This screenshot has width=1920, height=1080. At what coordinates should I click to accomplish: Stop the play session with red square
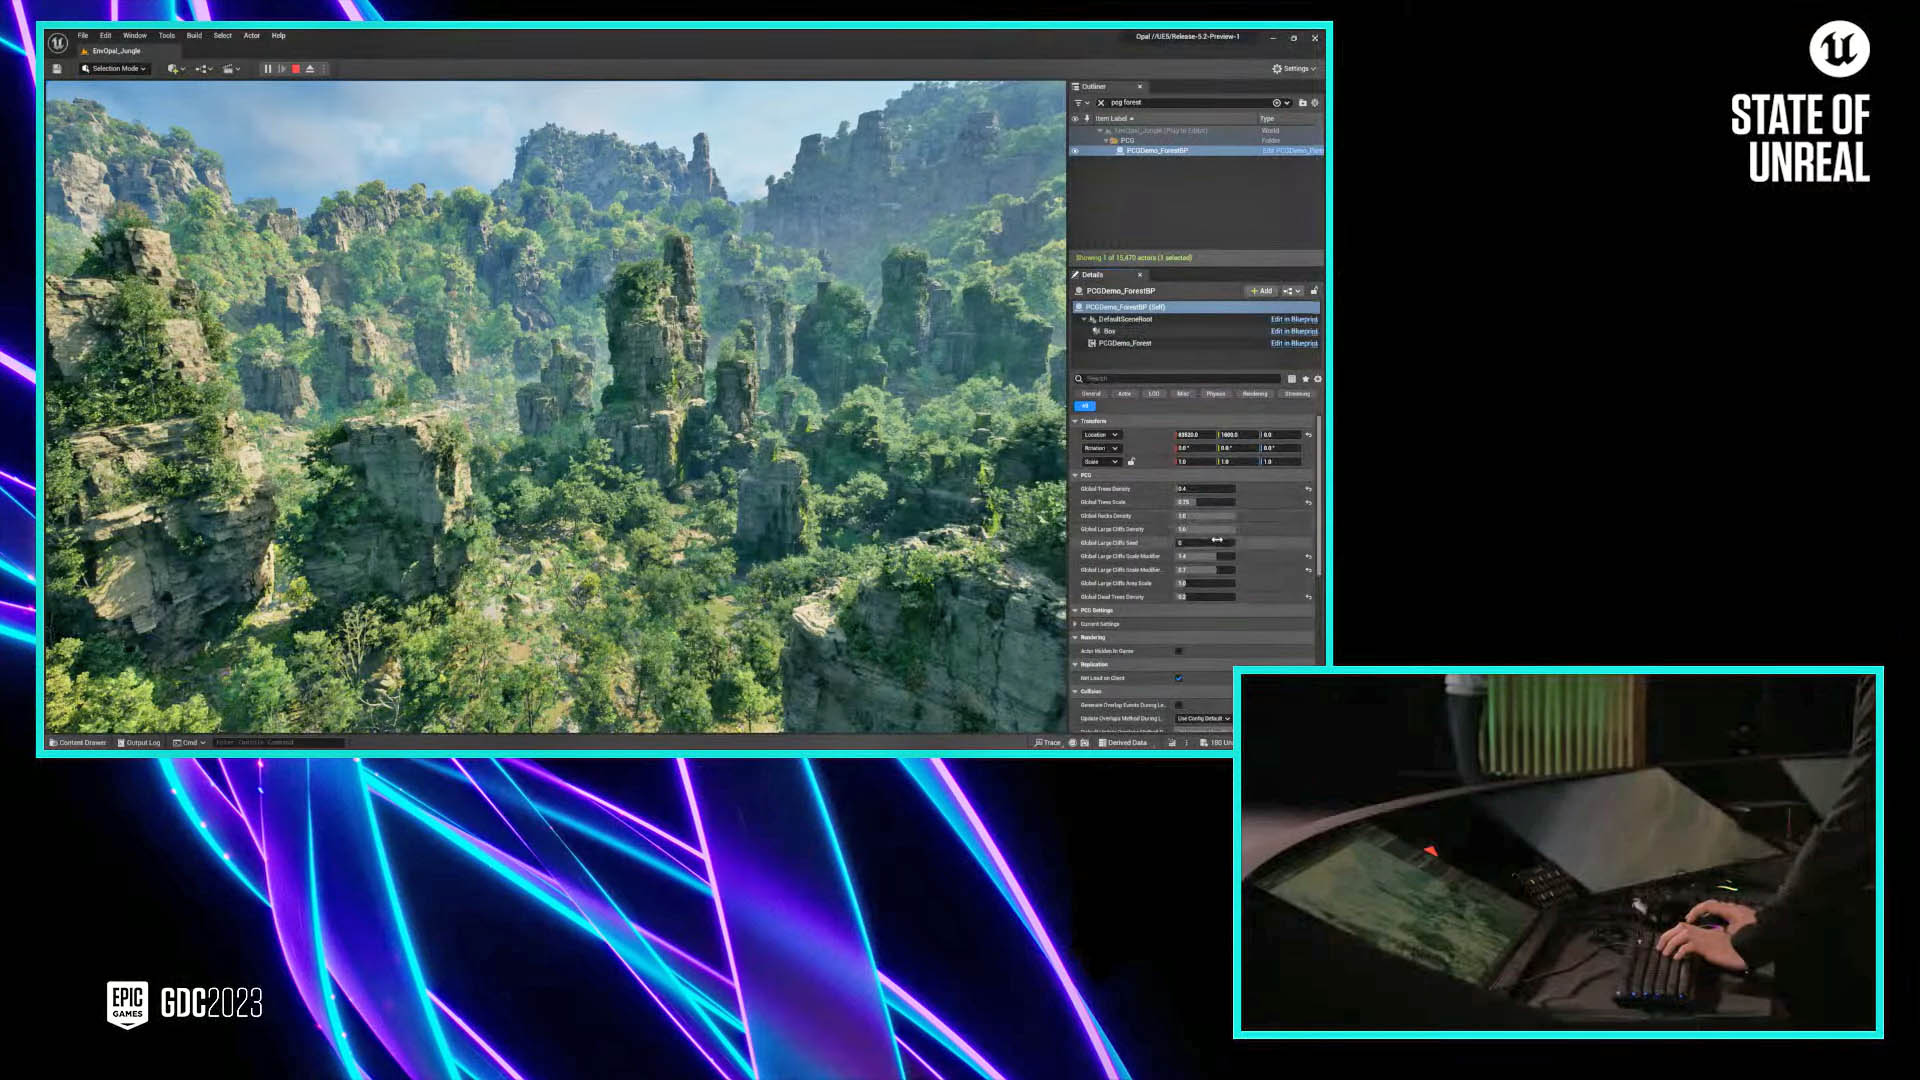pos(296,69)
